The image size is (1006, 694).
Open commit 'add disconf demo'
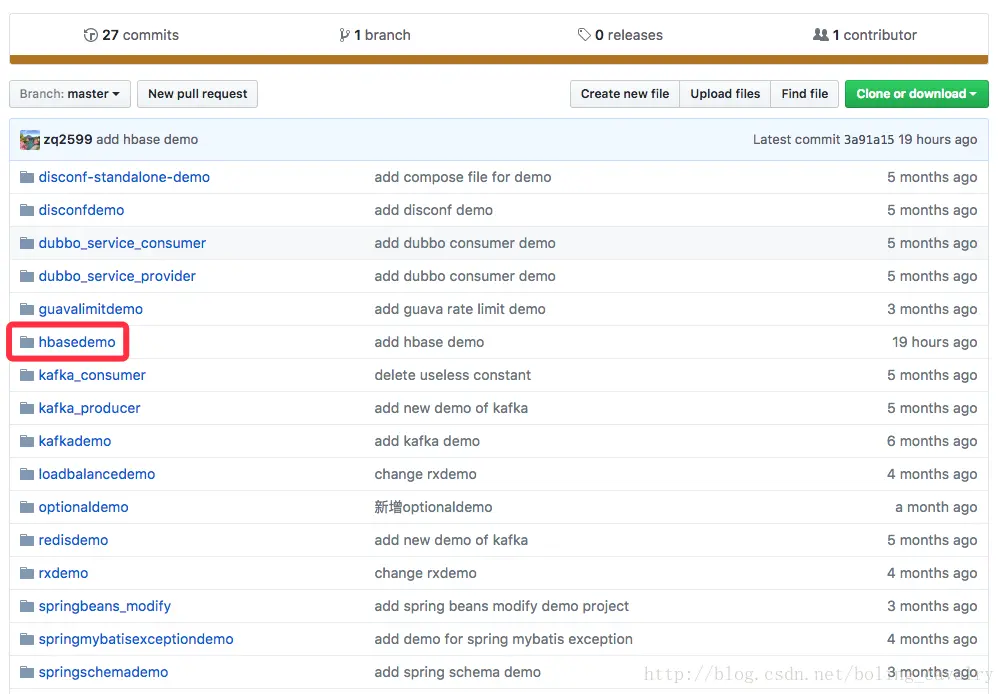point(434,210)
